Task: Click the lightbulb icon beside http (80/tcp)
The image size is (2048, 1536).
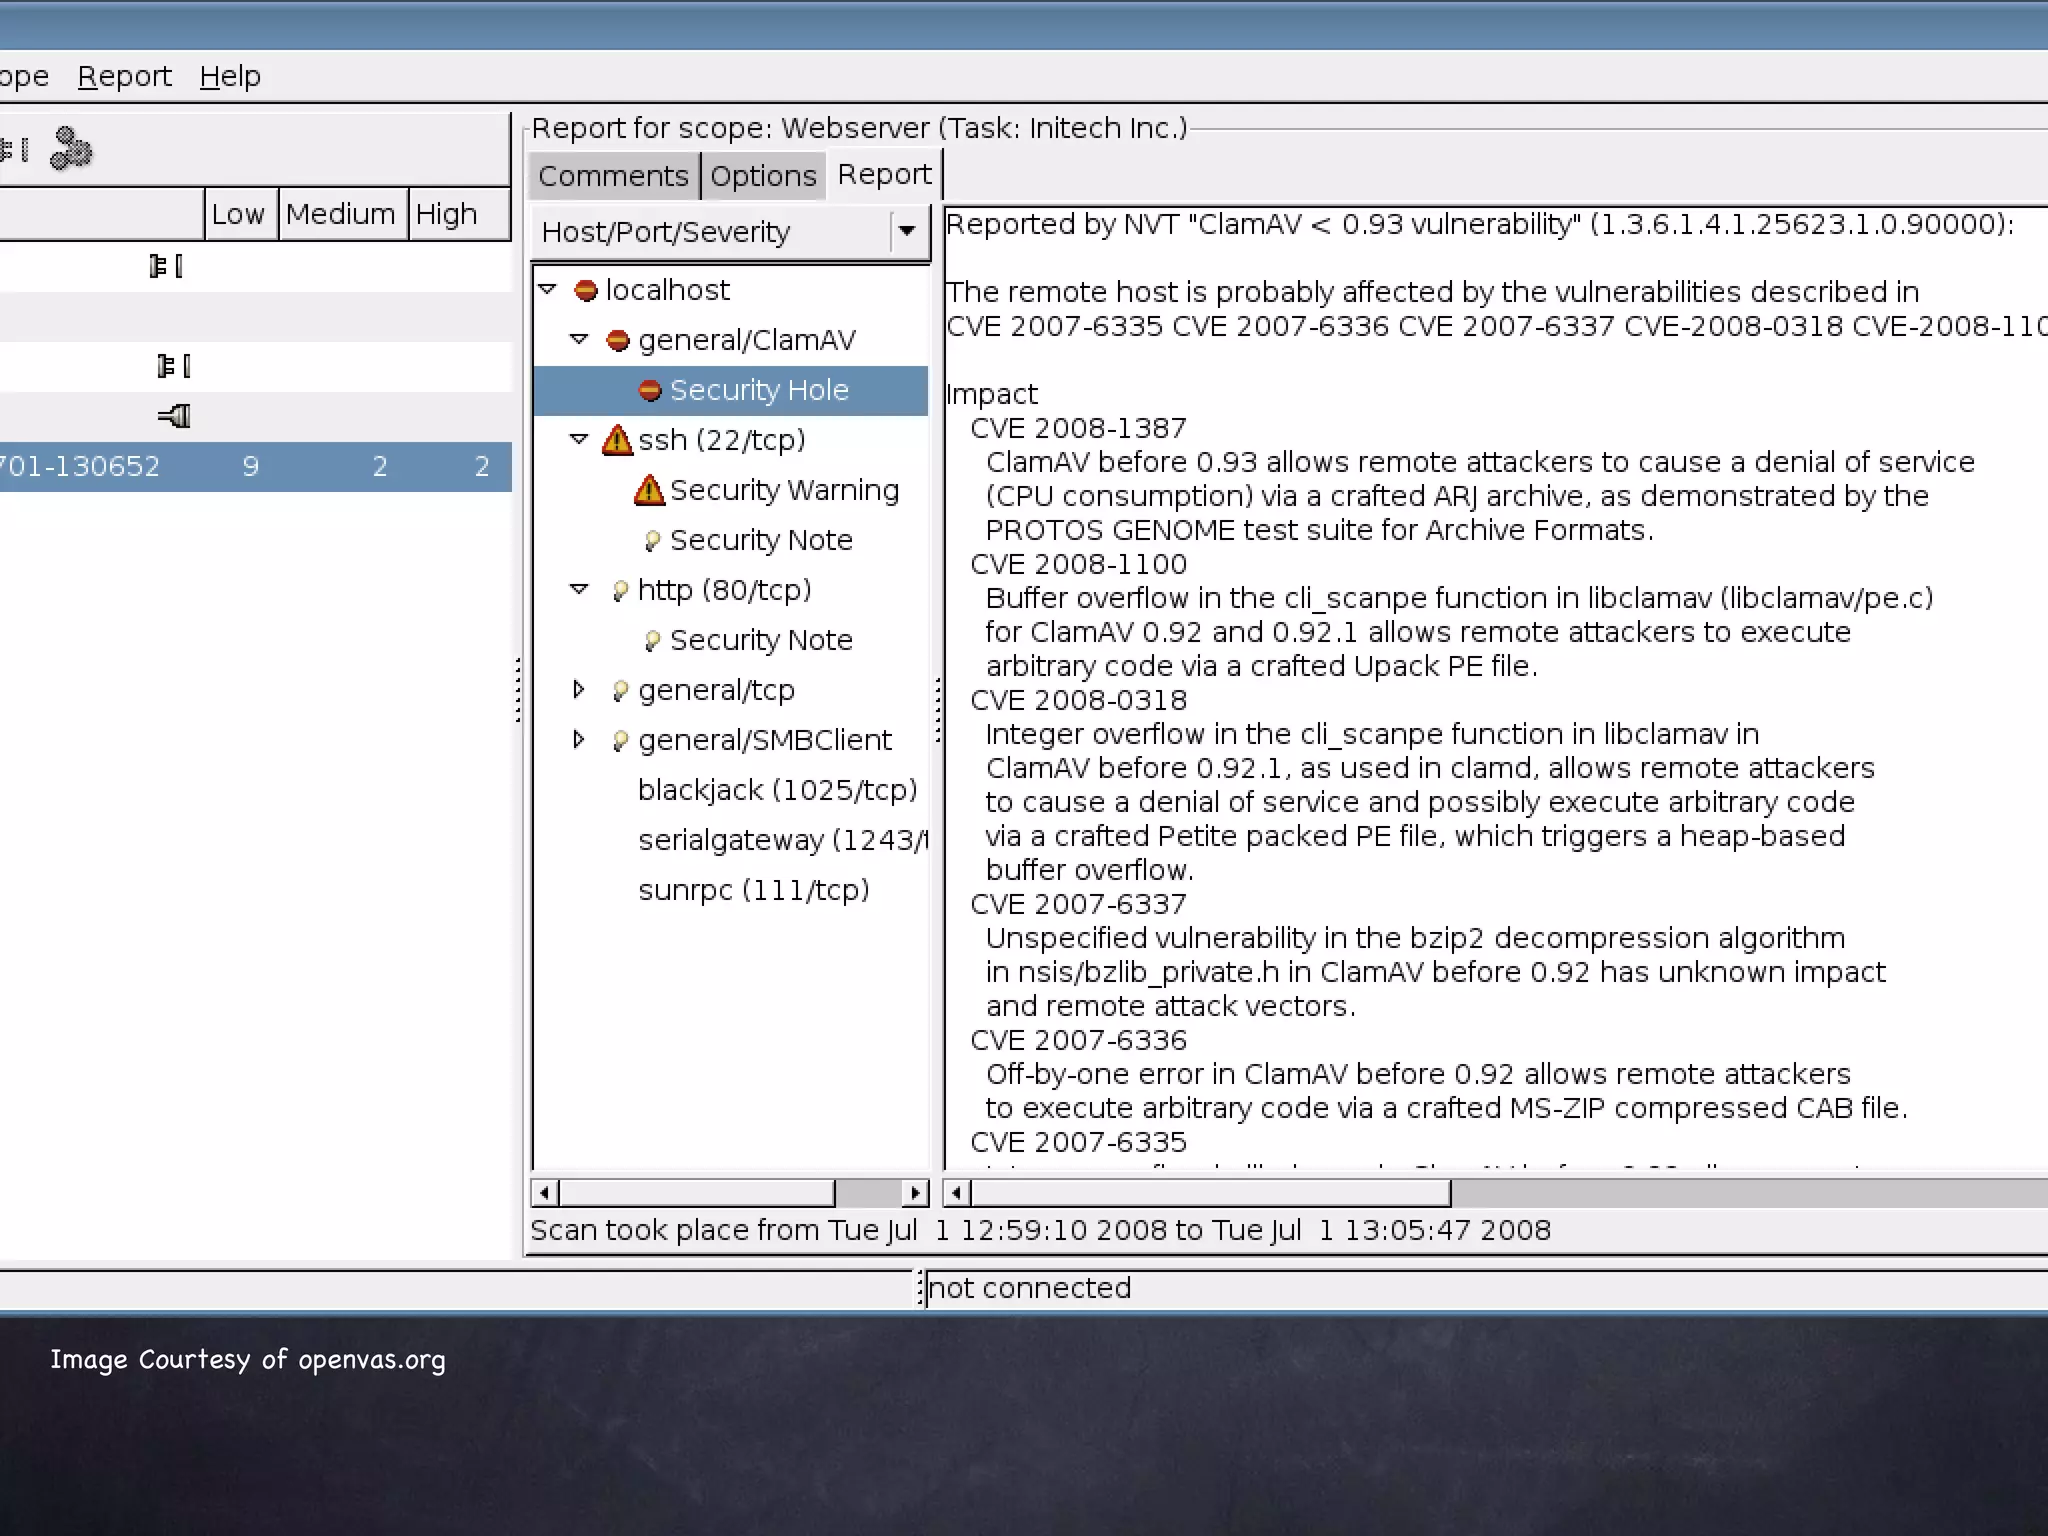Action: coord(619,591)
